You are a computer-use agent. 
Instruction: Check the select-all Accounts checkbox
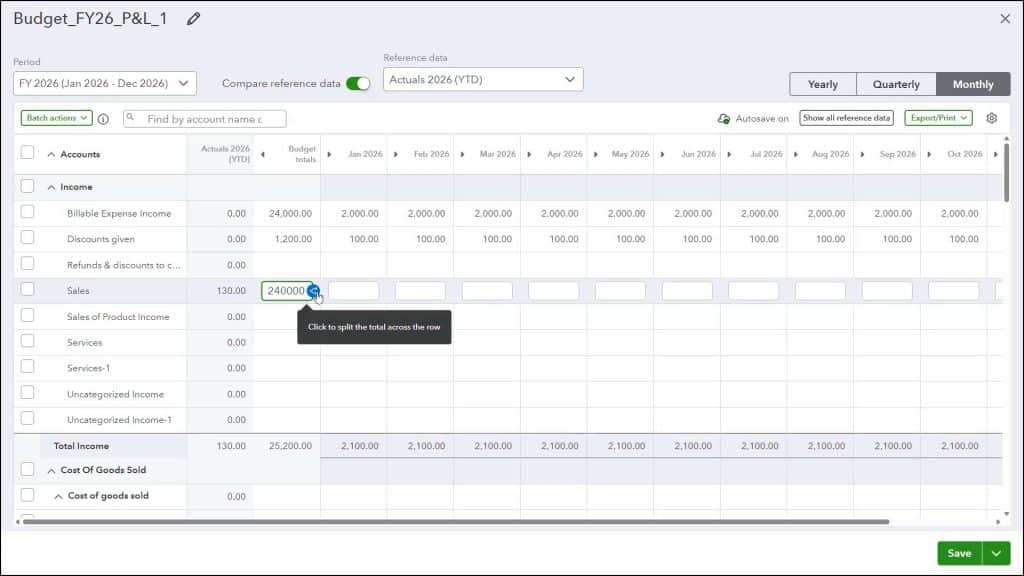(x=27, y=152)
